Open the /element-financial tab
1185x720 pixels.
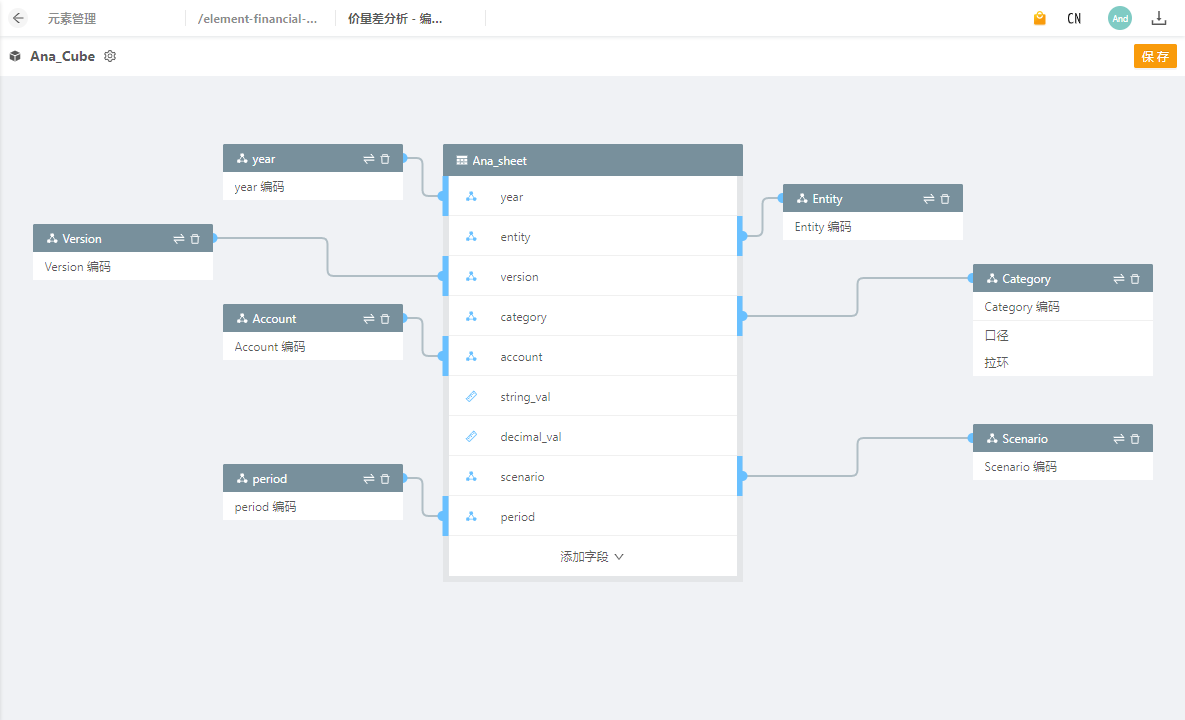point(259,18)
